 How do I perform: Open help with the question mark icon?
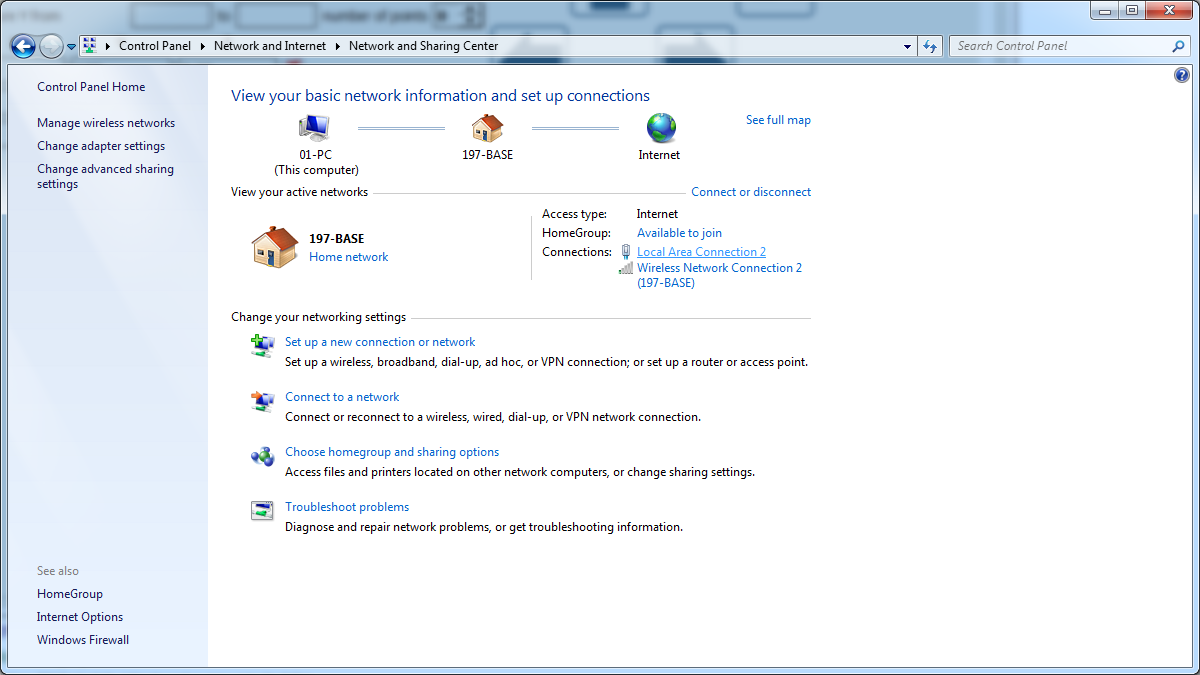point(1182,76)
